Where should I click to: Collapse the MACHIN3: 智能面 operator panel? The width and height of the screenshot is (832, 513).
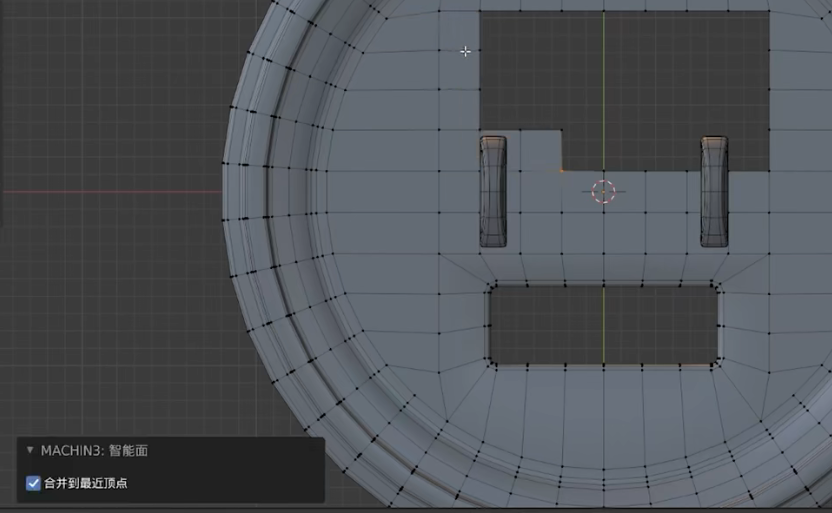click(30, 450)
